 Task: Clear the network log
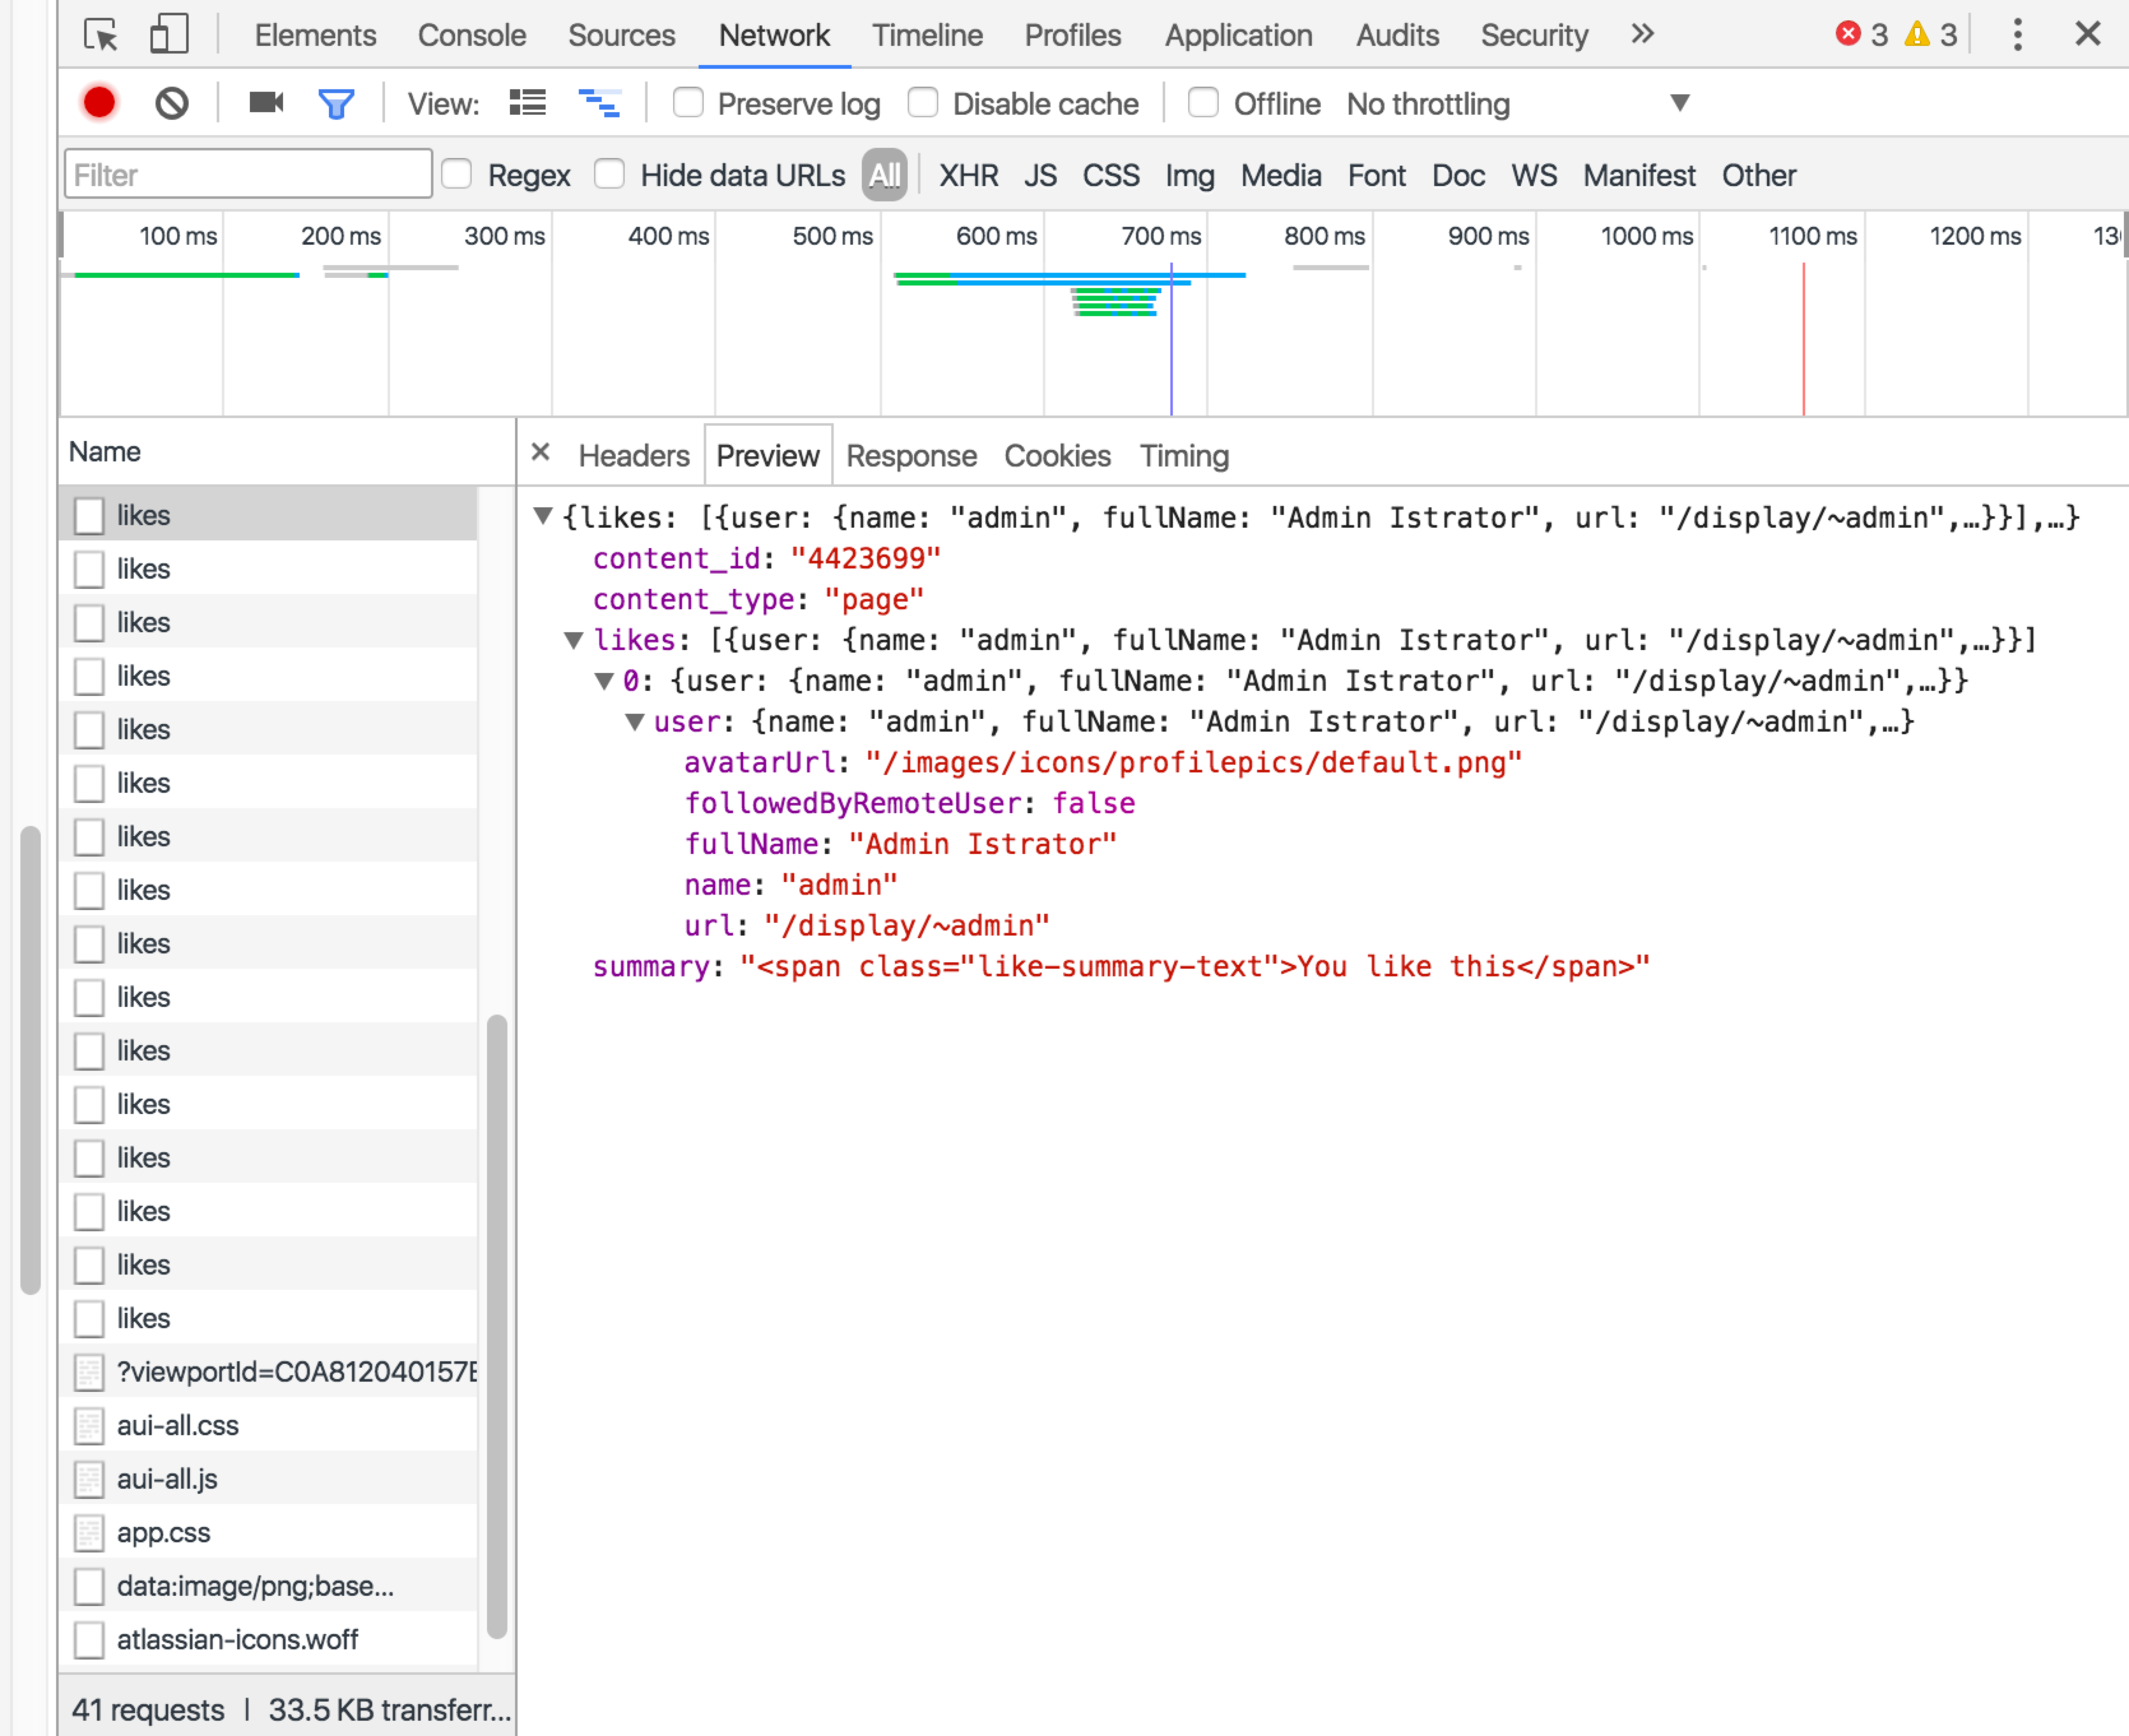[x=172, y=103]
